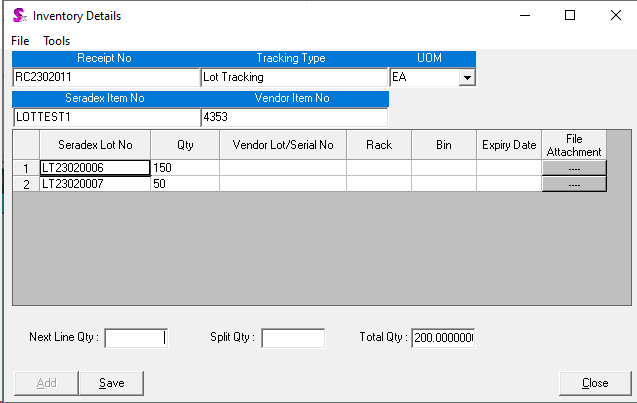Select the Tracking Type field
Viewport: 637px width, 403px height.
pyautogui.click(x=293, y=77)
